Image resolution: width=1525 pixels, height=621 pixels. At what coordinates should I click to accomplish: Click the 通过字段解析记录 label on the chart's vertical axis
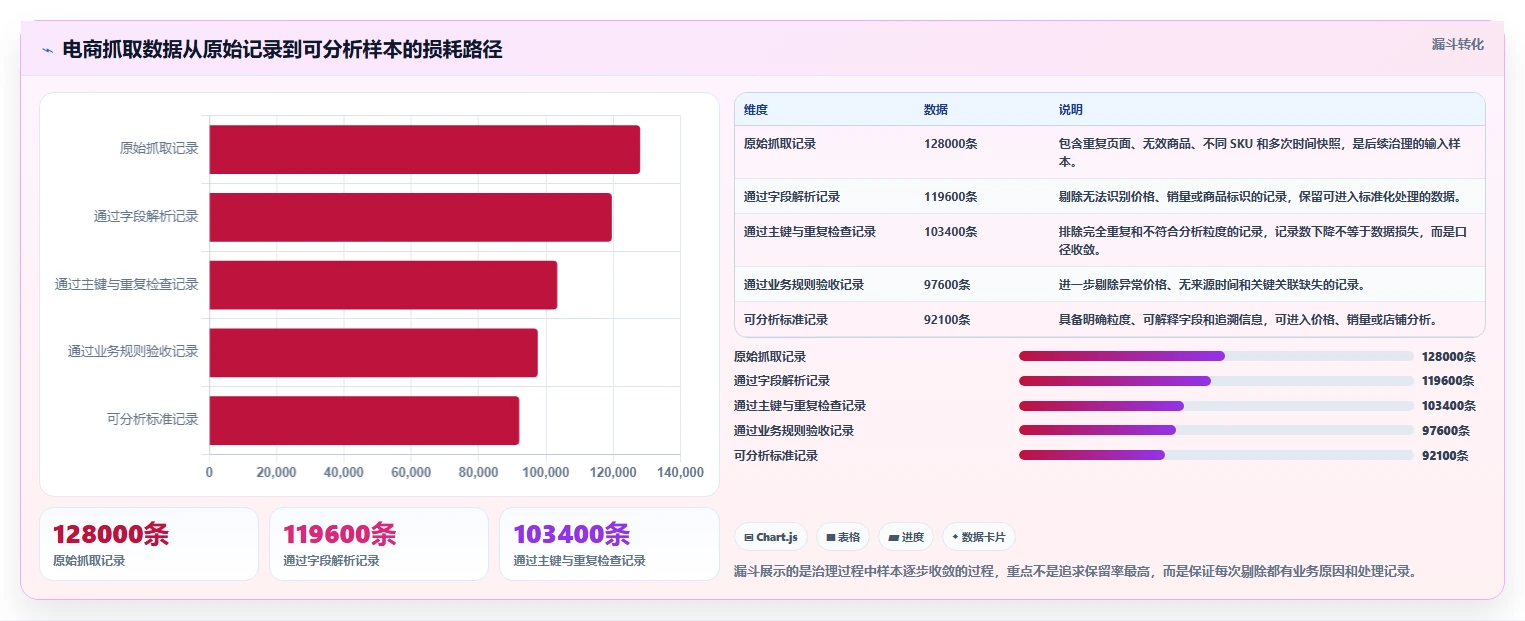click(x=146, y=216)
